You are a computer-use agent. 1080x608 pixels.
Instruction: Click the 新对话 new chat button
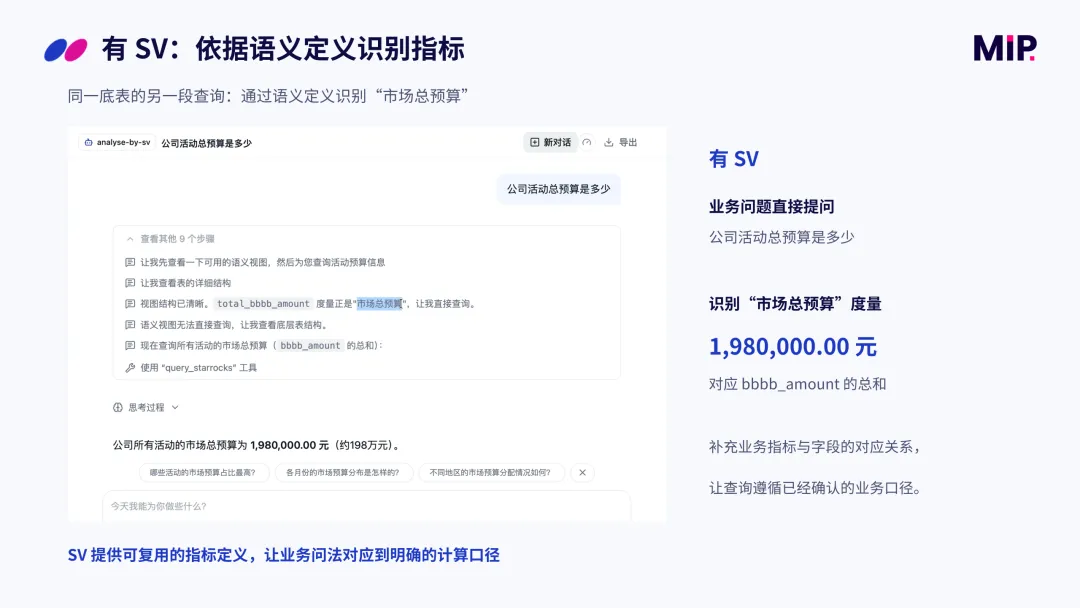[550, 143]
